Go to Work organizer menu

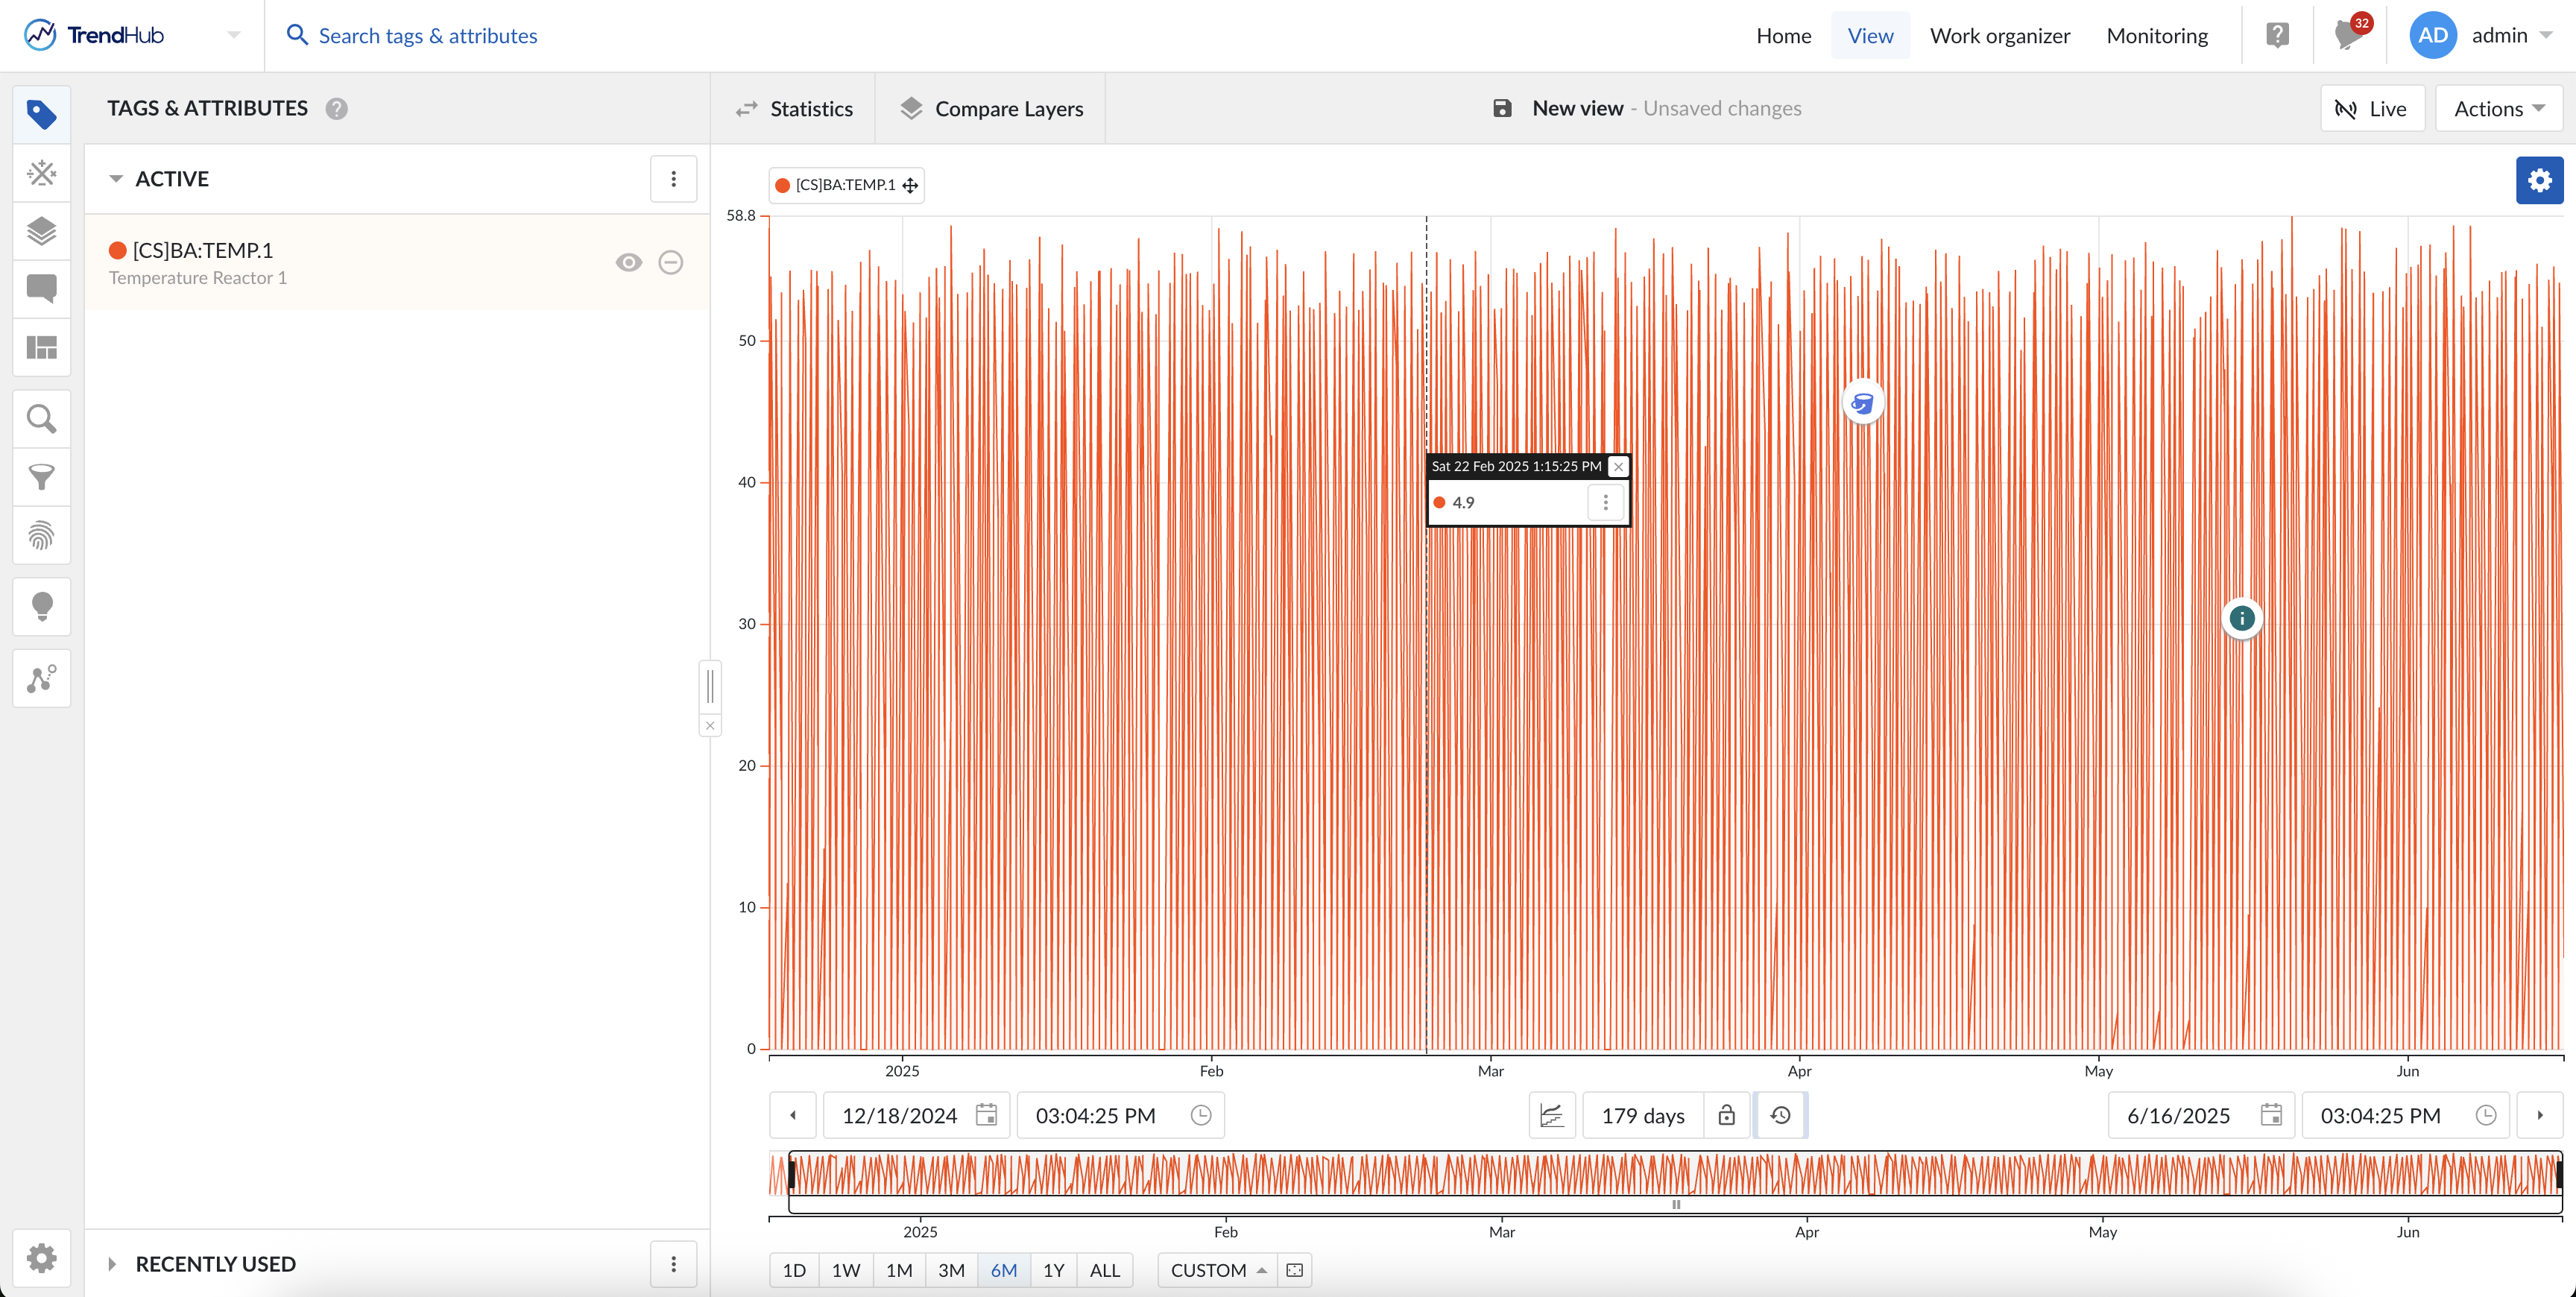(1999, 35)
